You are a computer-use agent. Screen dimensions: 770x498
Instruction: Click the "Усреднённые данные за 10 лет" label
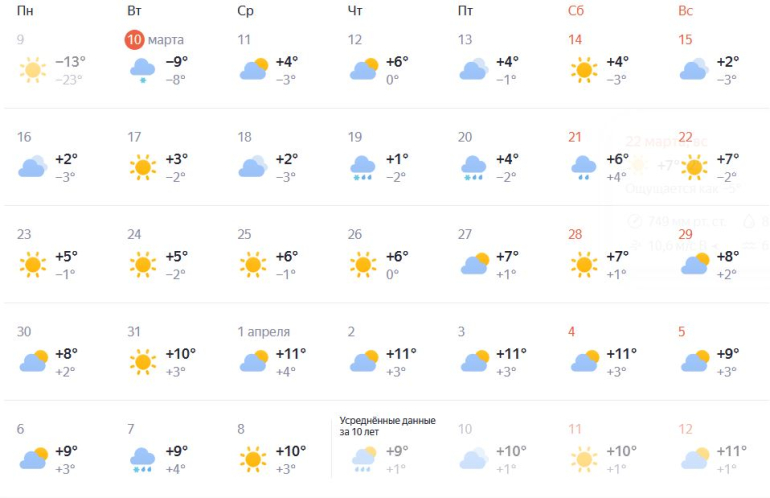[387, 427]
